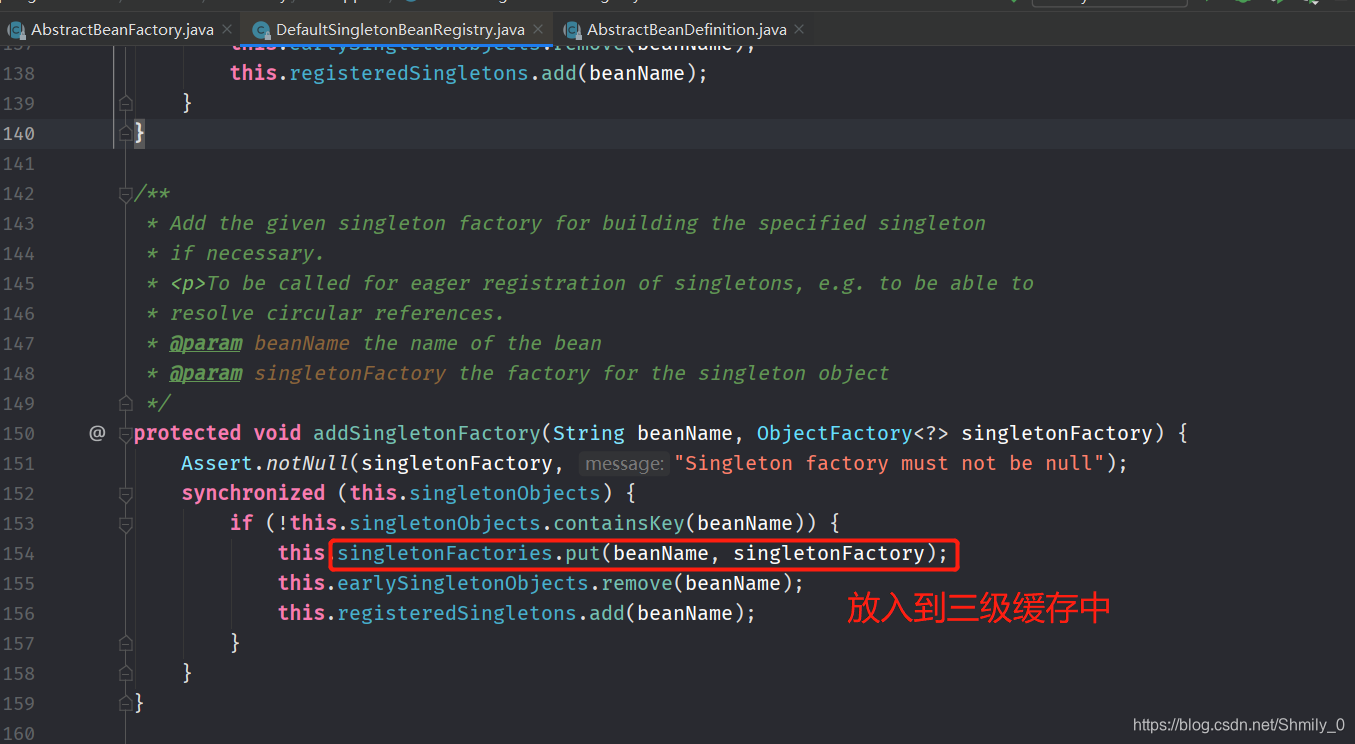The width and height of the screenshot is (1355, 744).
Task: Close the AbstractBeanDefinition.java tab
Action: [801, 30]
